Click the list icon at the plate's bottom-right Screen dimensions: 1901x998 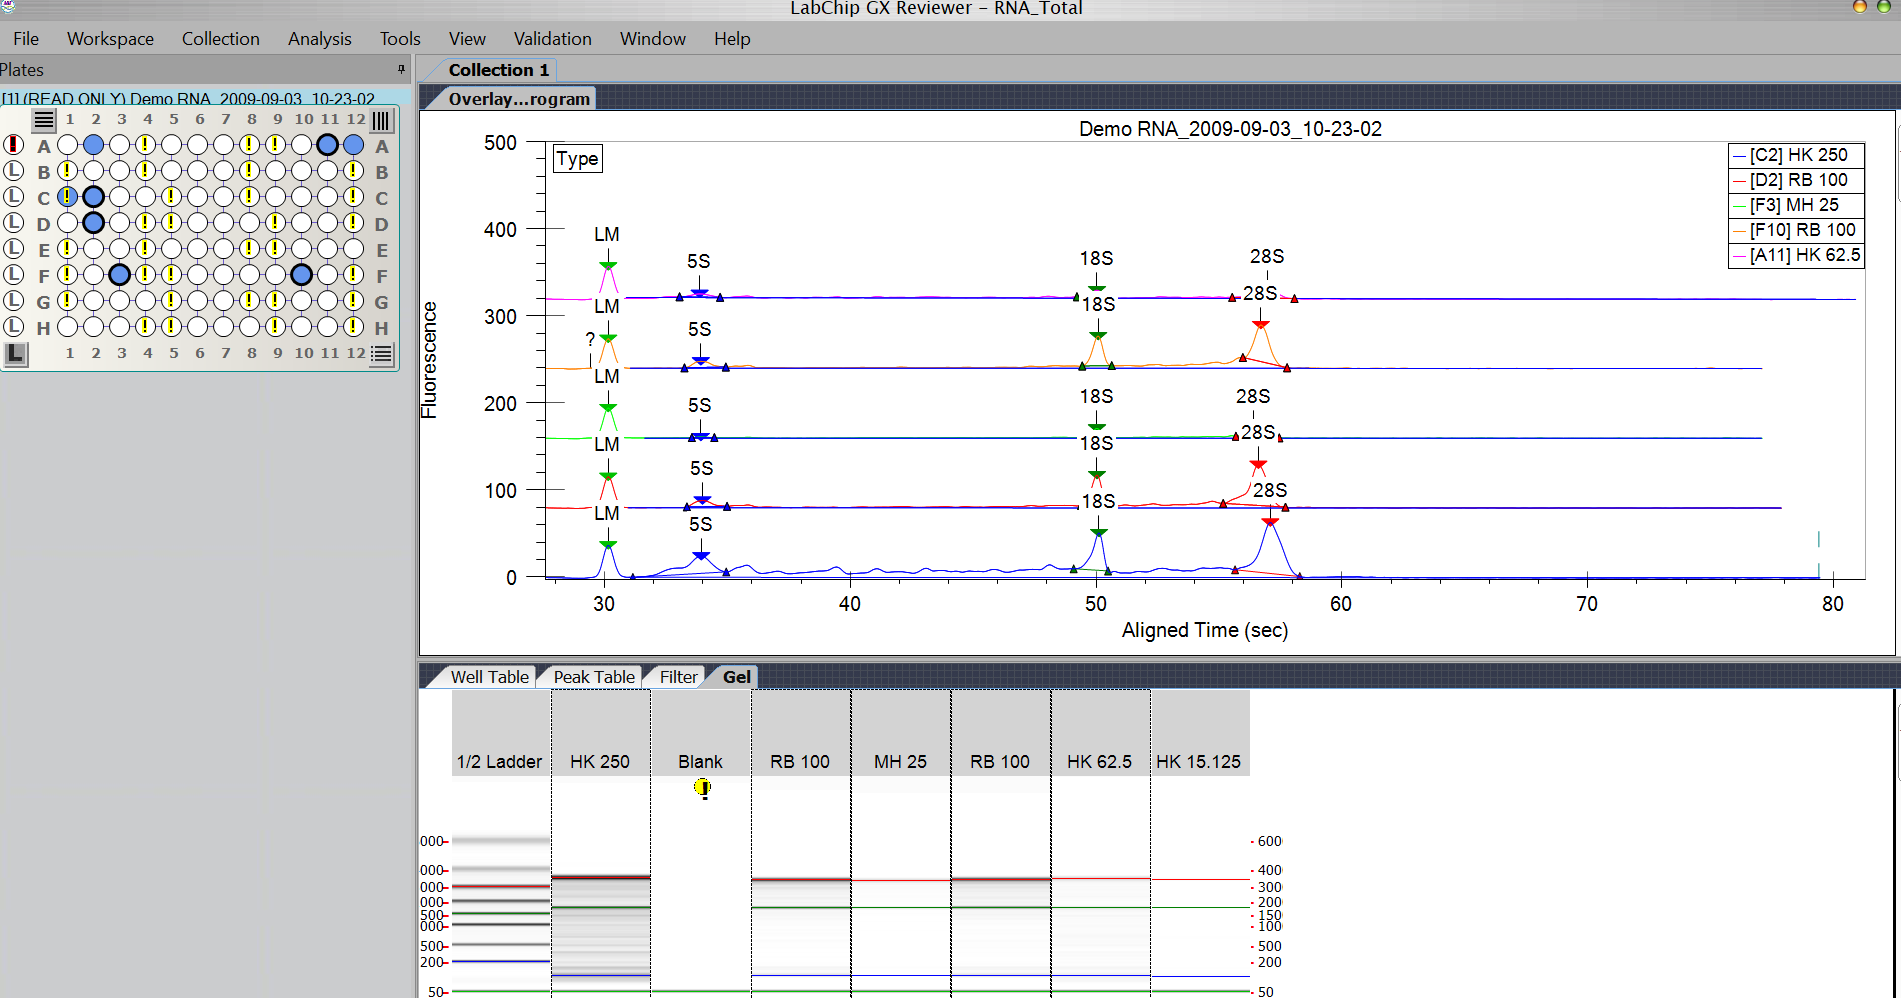tap(380, 353)
